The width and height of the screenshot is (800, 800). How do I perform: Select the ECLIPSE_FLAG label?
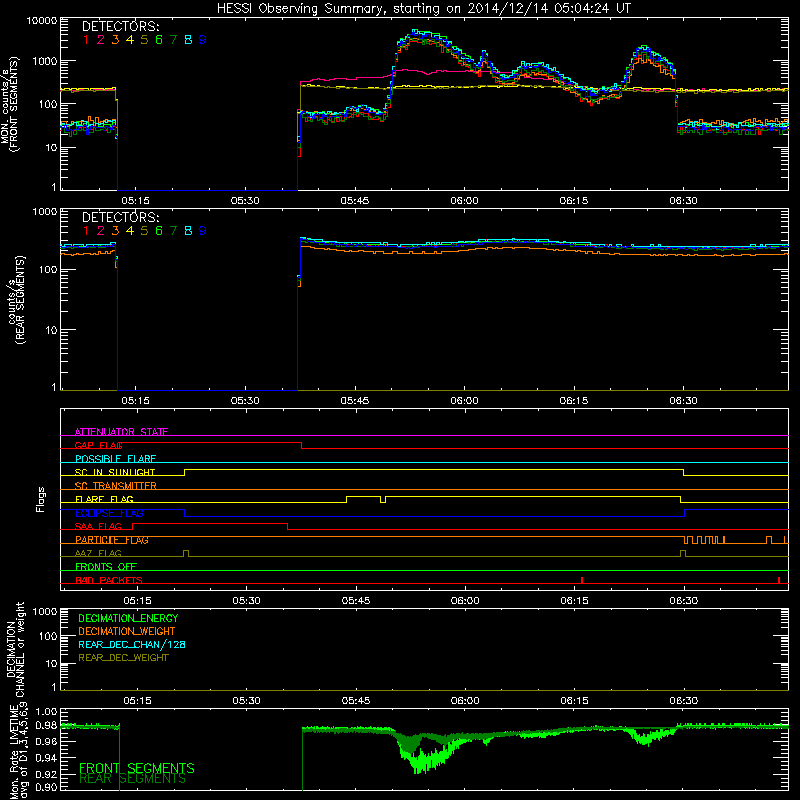coord(109,513)
